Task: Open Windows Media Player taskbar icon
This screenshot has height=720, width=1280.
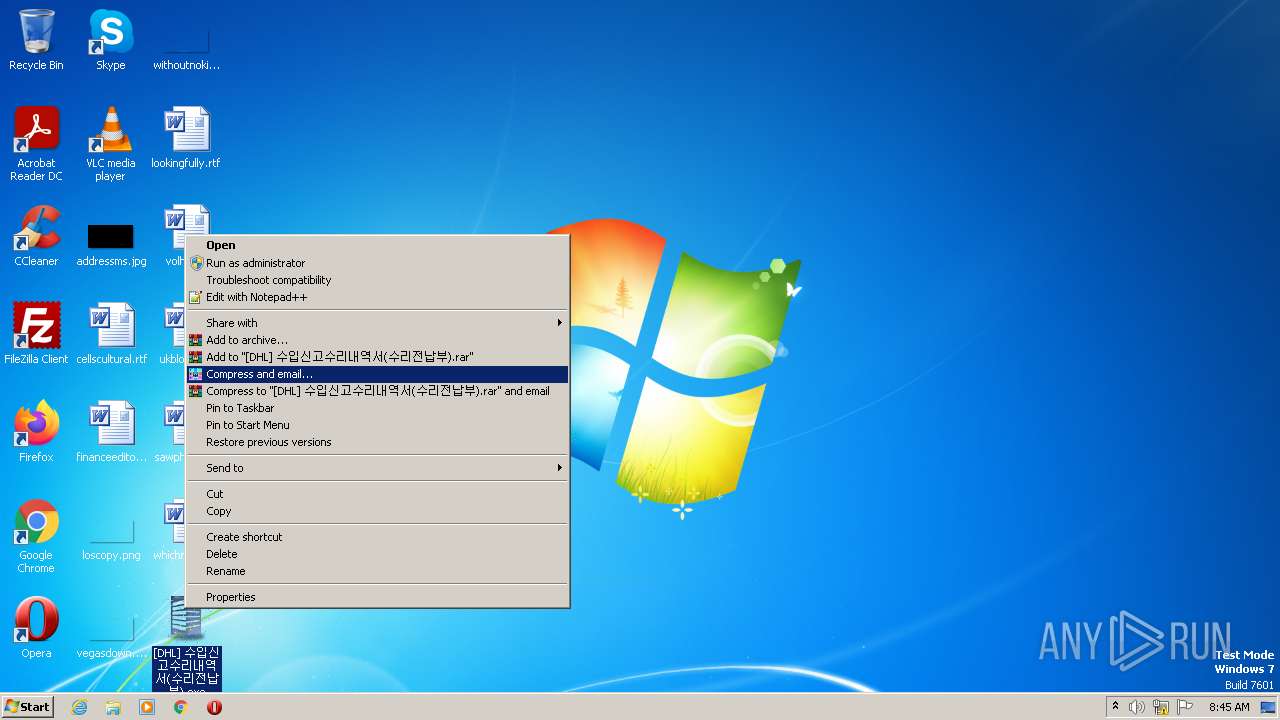Action: point(147,707)
